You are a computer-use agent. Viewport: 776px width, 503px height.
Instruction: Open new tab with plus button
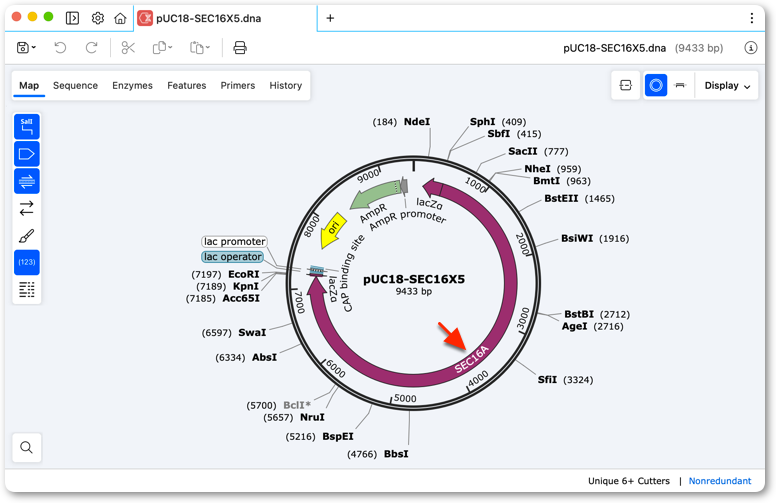330,18
